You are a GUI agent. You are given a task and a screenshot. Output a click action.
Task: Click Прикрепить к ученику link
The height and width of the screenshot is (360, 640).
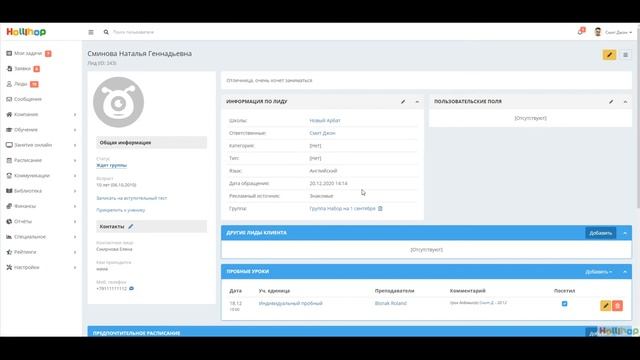(120, 210)
